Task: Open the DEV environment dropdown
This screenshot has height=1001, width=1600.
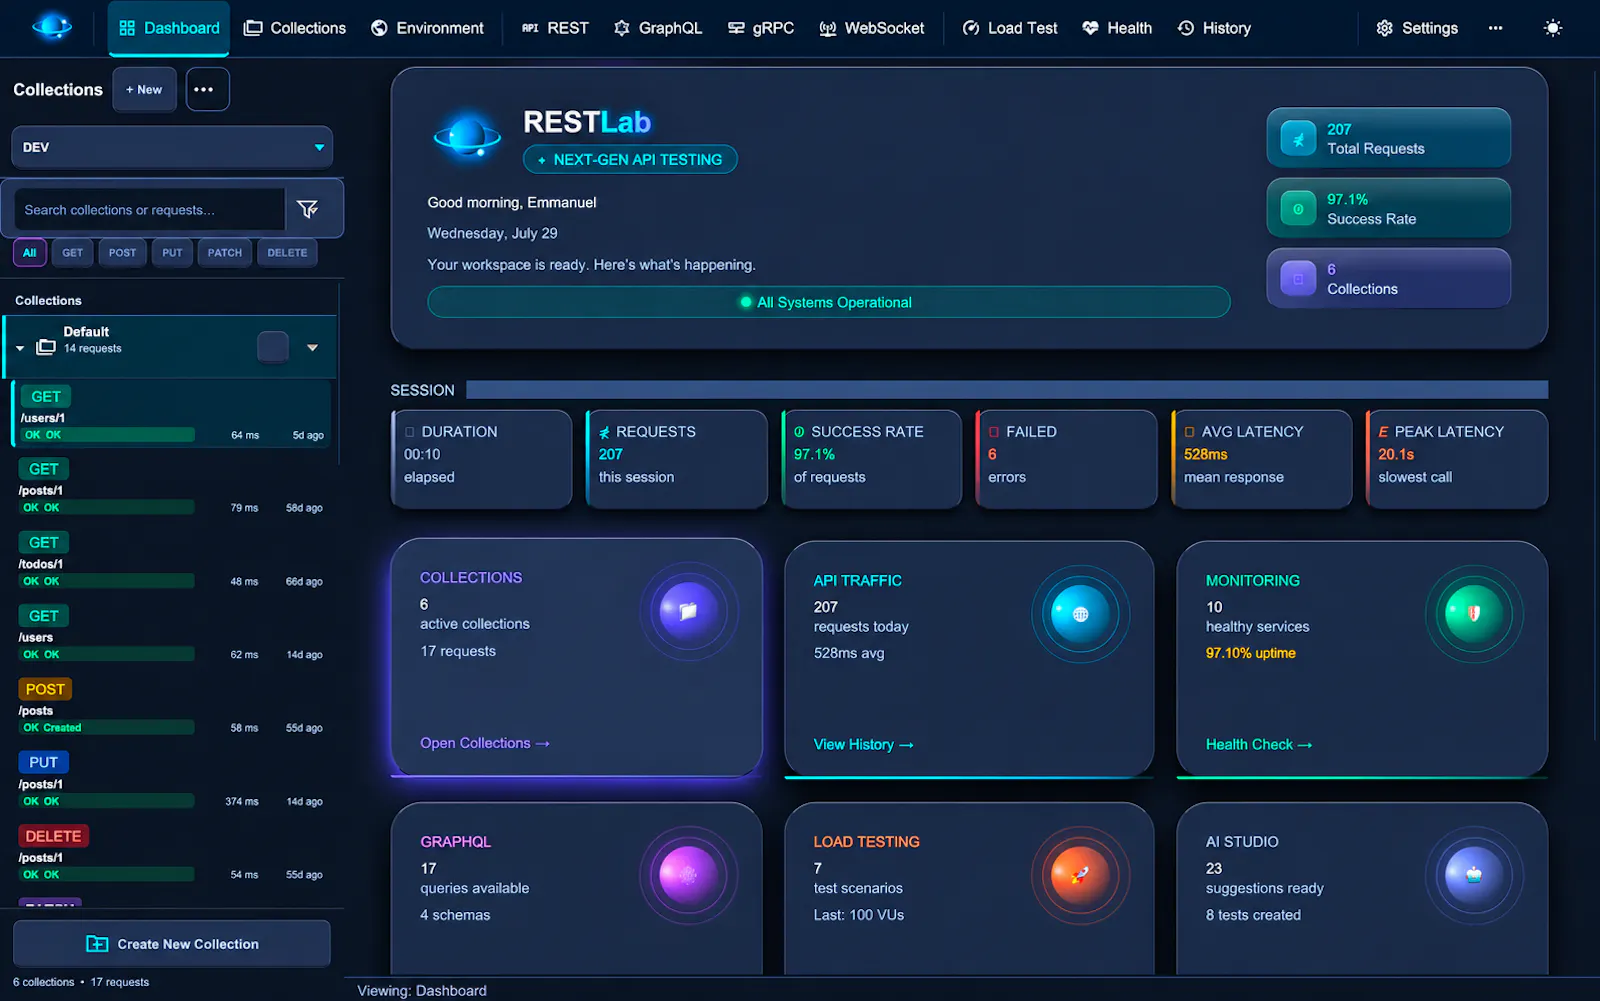Action: click(172, 147)
